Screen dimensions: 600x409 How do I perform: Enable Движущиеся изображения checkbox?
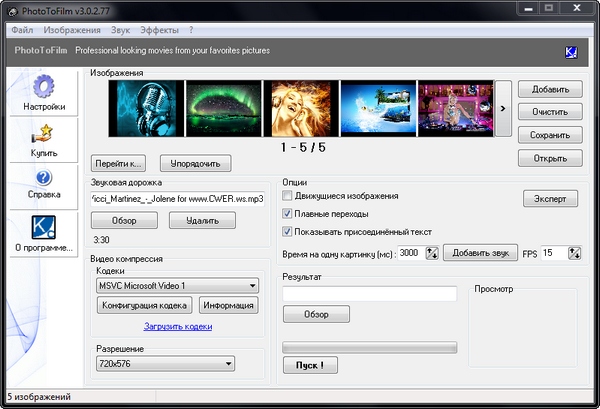coord(288,196)
